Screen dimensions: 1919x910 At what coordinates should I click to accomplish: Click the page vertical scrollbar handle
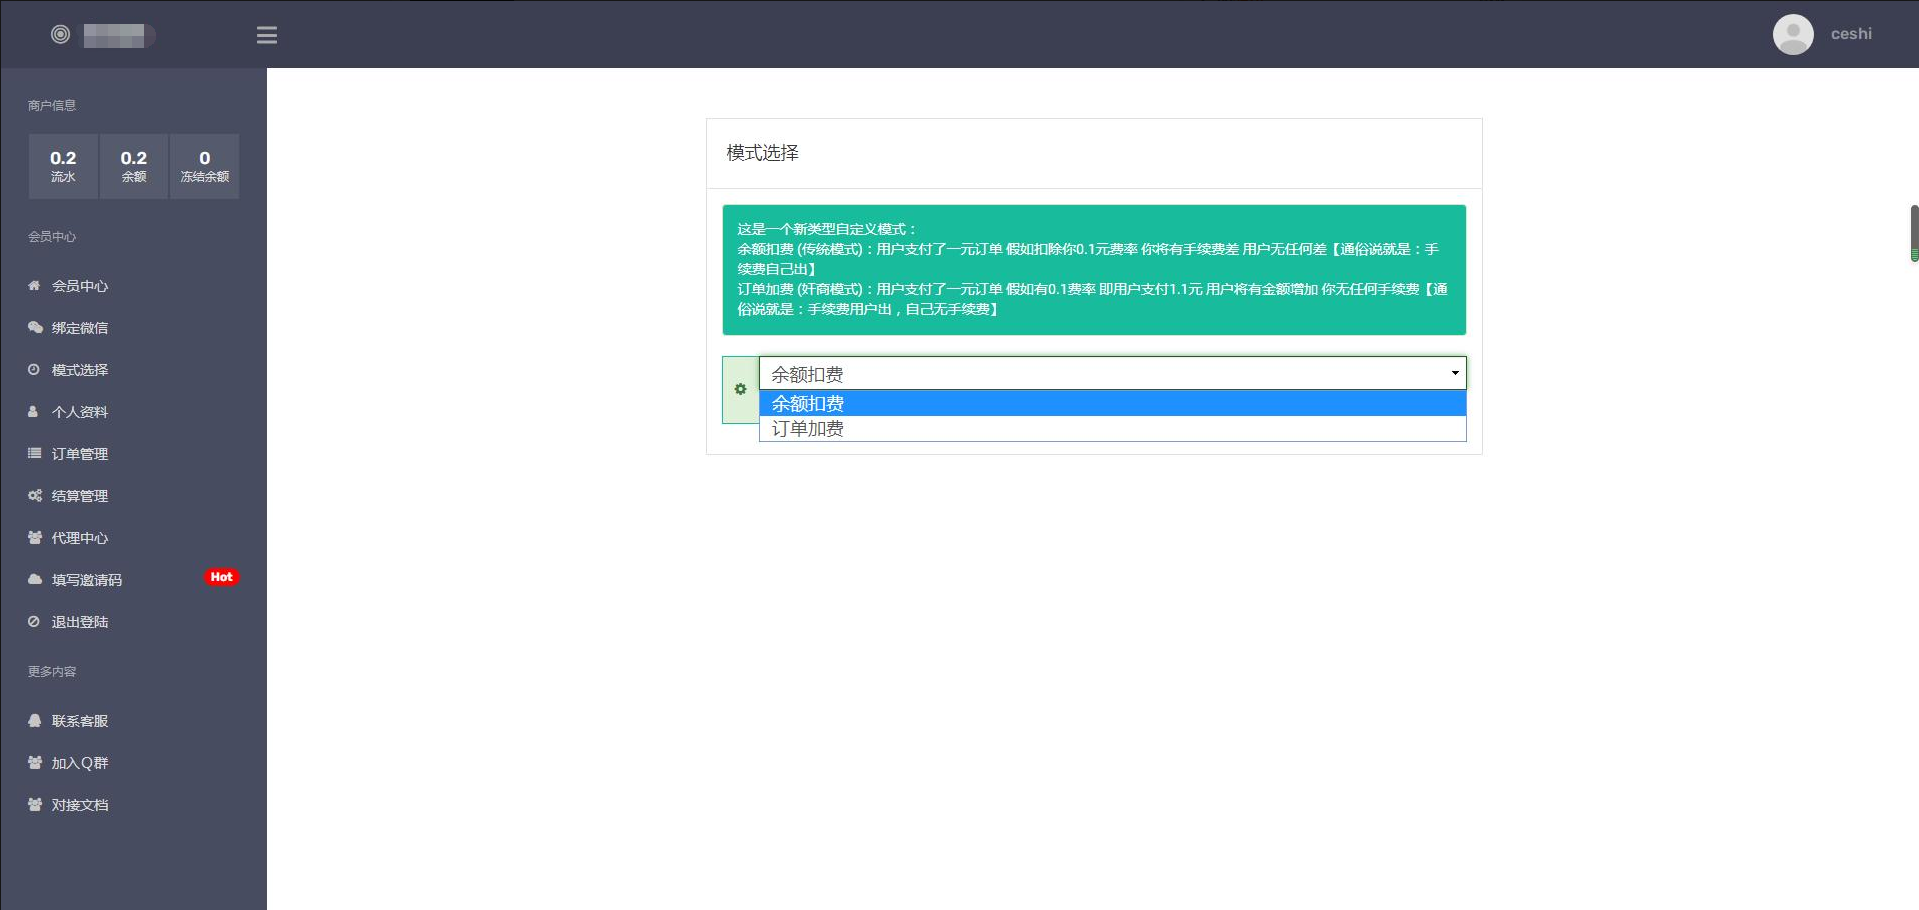click(1913, 232)
